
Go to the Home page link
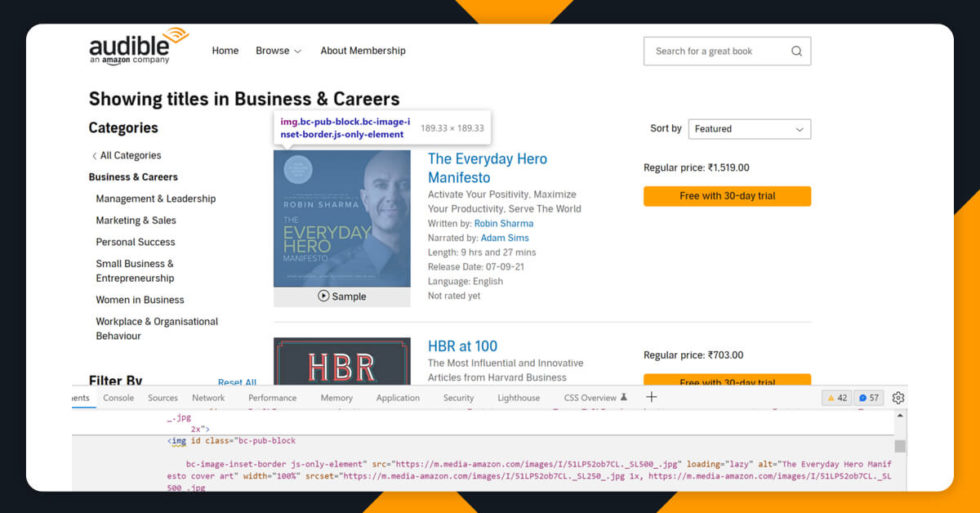(x=225, y=51)
